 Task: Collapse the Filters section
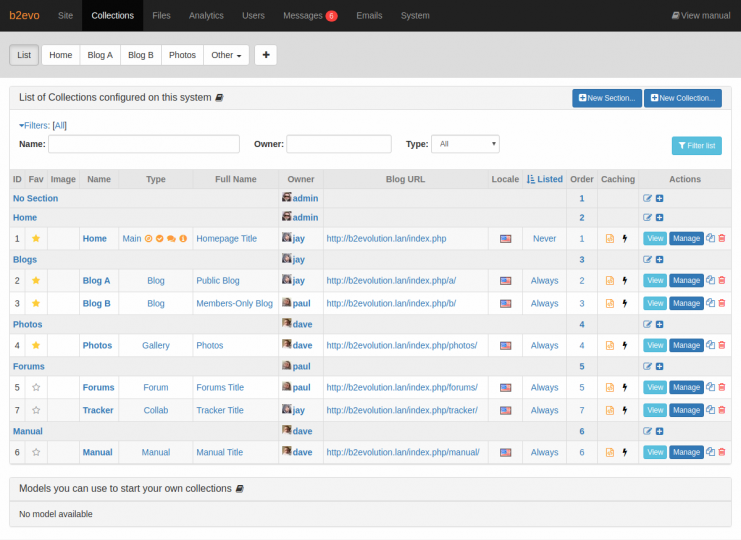pos(34,125)
